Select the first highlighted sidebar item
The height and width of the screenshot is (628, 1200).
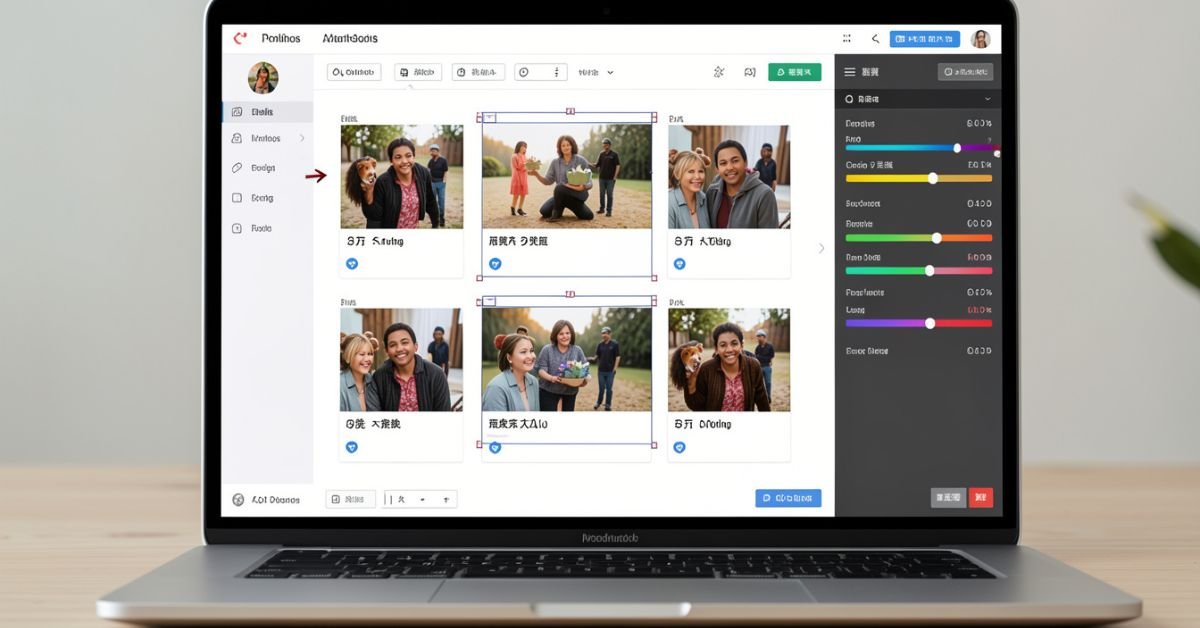coord(266,112)
